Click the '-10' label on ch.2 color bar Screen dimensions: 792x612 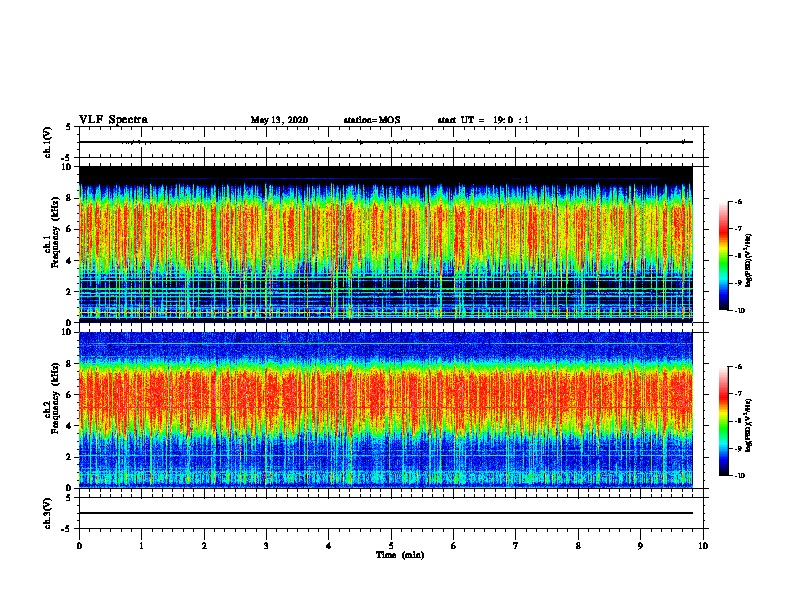click(x=739, y=475)
